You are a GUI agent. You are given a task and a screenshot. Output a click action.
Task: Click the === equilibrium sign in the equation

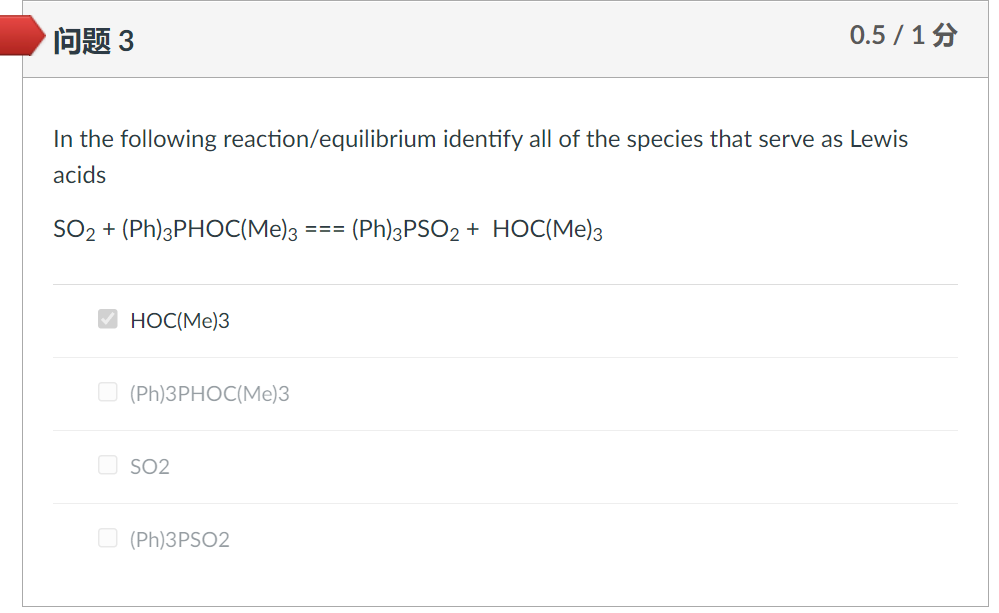(324, 230)
